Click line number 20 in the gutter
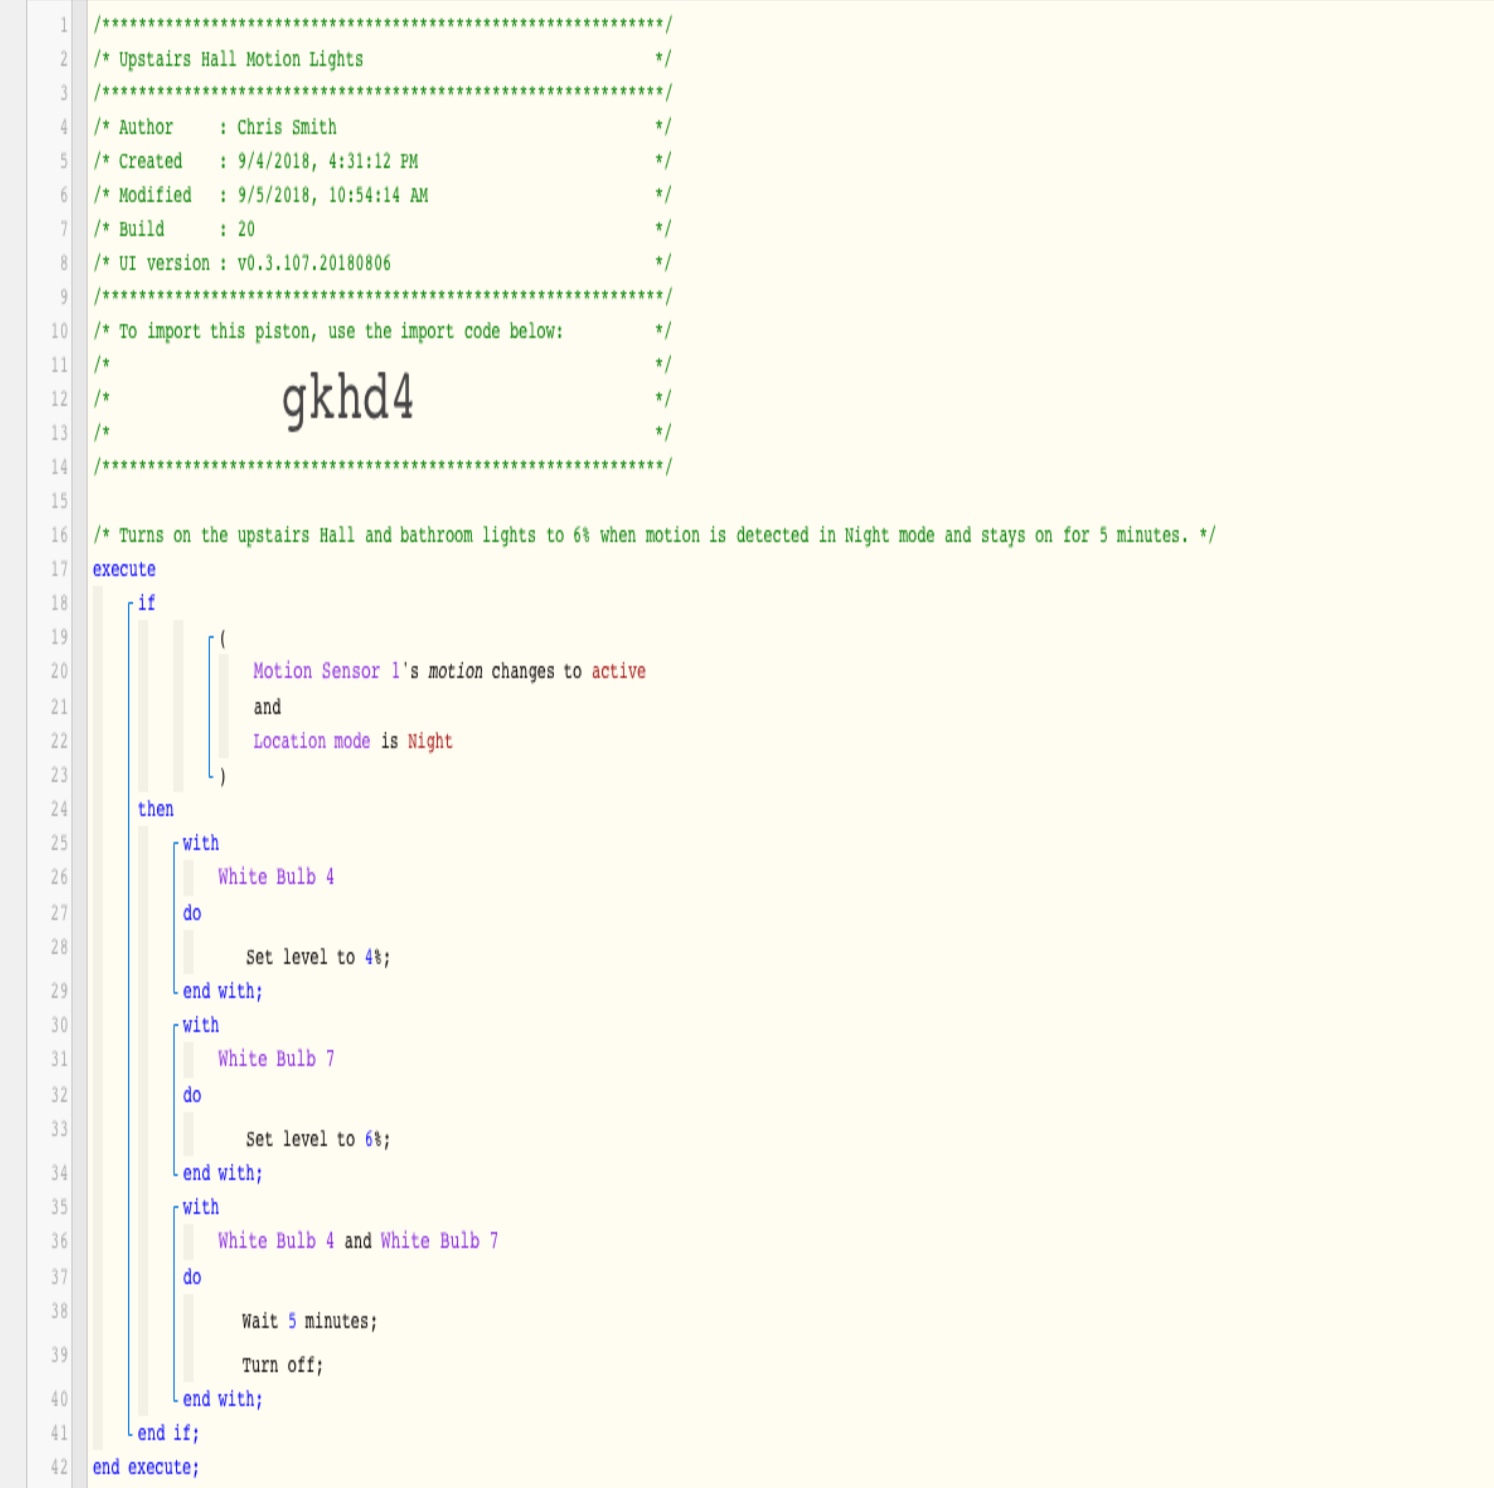This screenshot has height=1488, width=1494. point(59,671)
